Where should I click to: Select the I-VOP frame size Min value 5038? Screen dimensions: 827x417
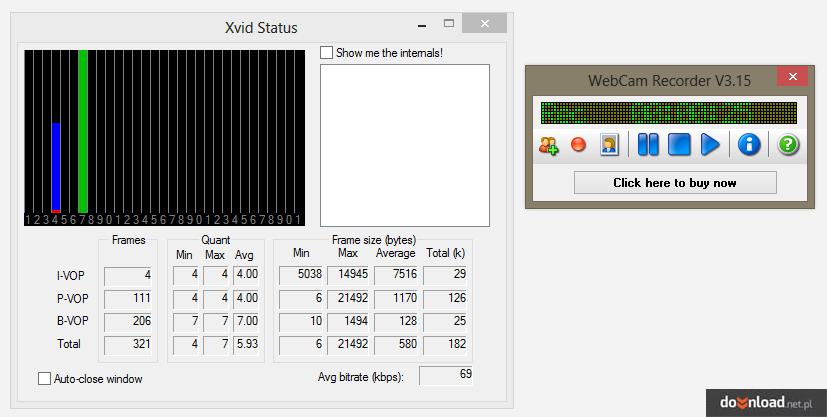[x=301, y=275]
